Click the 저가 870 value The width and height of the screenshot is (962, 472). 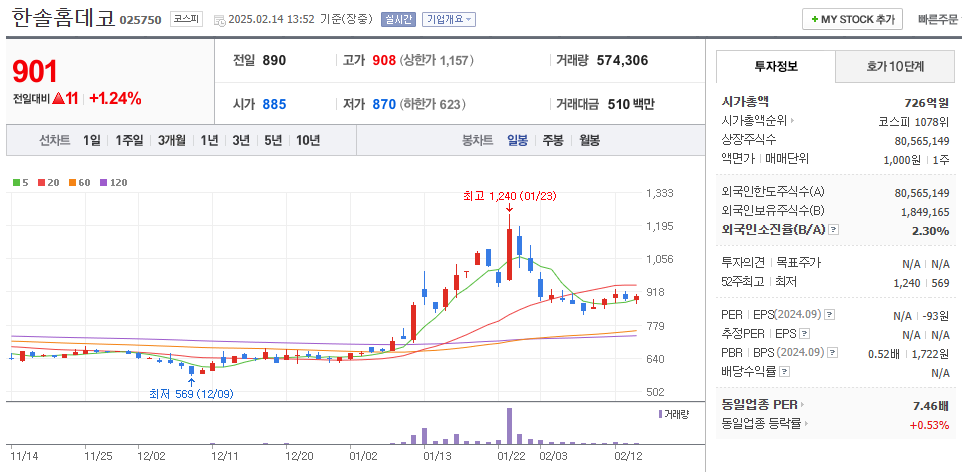pos(383,104)
